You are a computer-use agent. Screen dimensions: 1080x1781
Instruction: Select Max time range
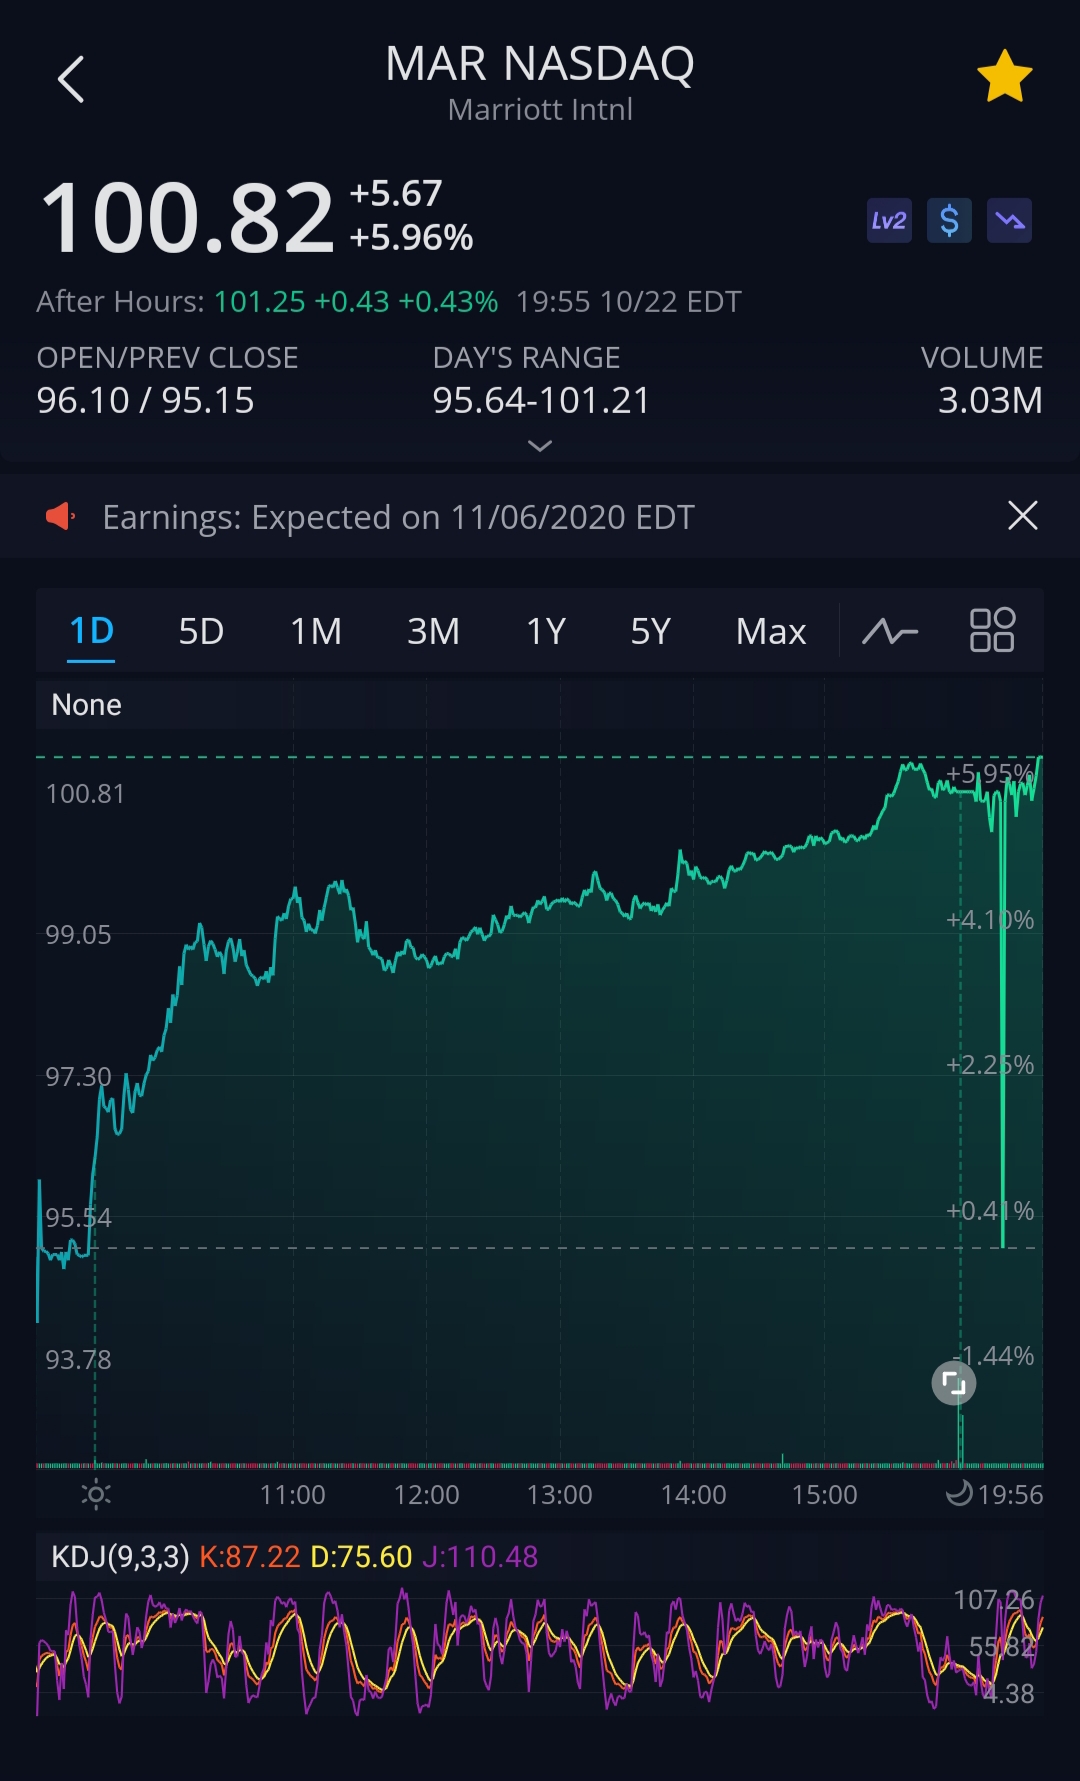[770, 632]
